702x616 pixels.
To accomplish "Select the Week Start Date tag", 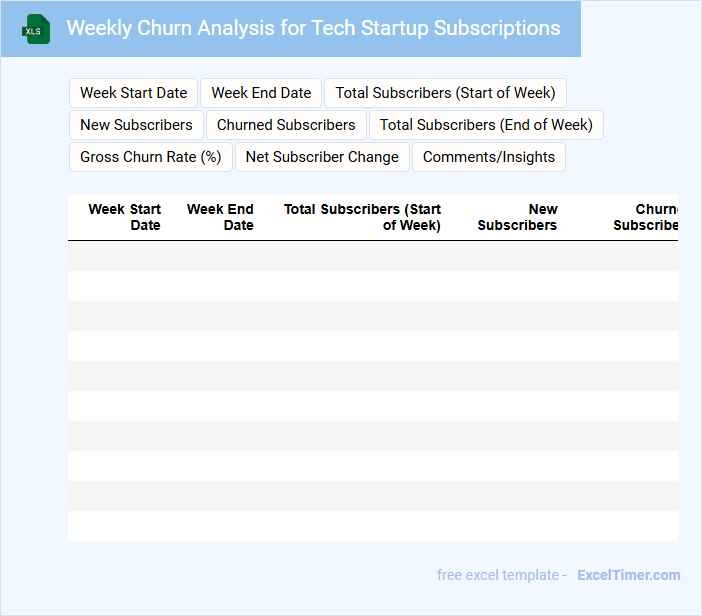I will (x=134, y=93).
